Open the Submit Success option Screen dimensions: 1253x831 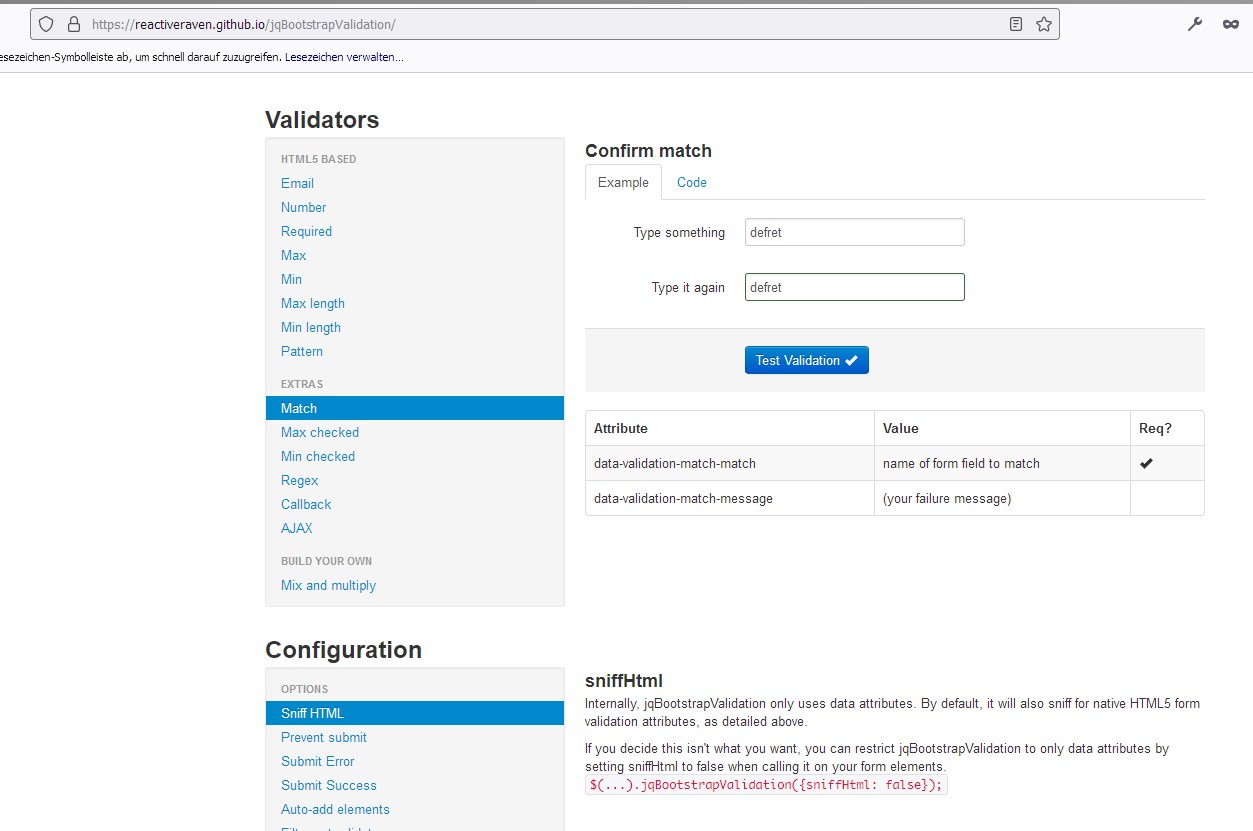[328, 785]
